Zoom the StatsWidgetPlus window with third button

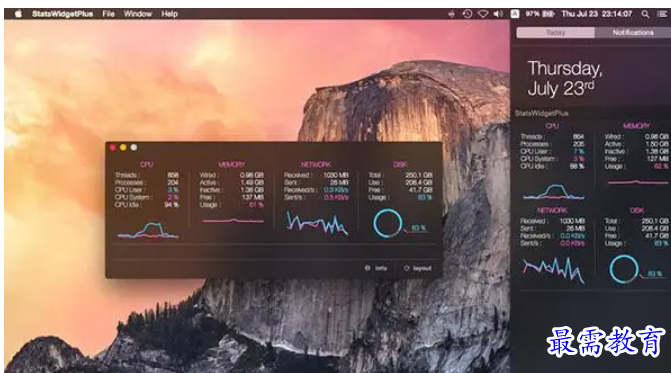click(x=134, y=148)
